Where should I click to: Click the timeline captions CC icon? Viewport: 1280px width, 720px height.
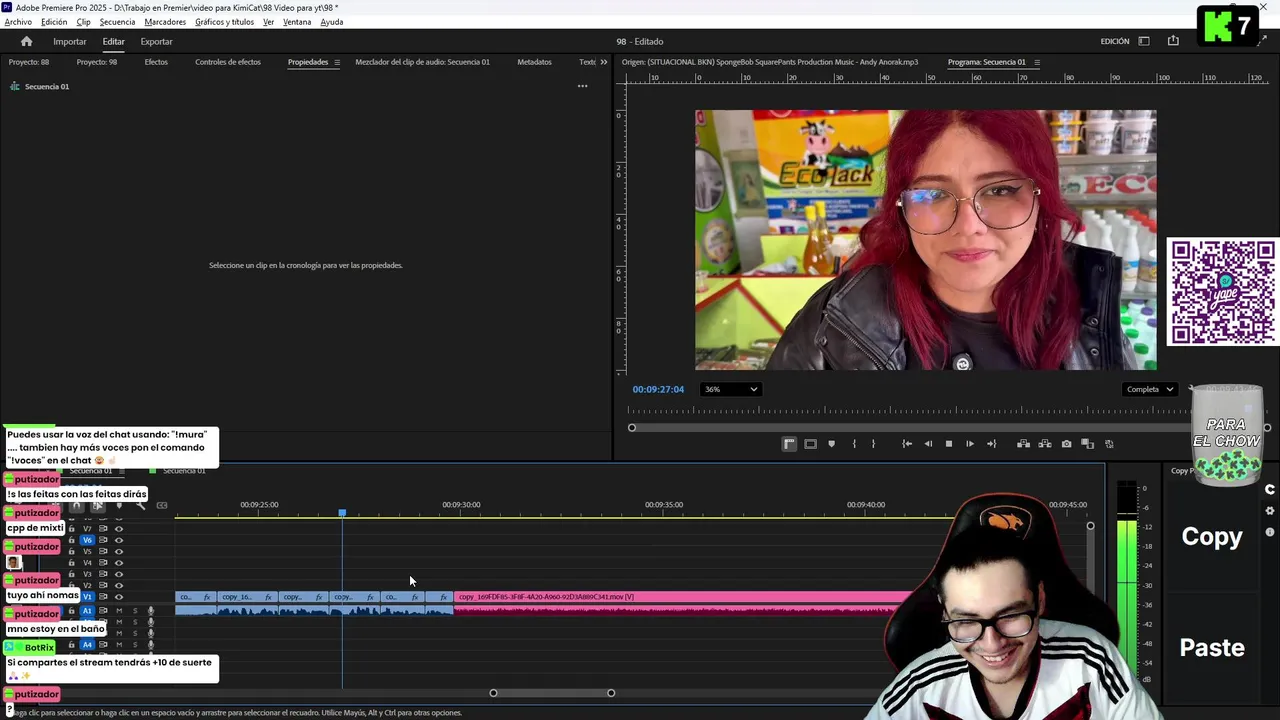click(x=162, y=505)
